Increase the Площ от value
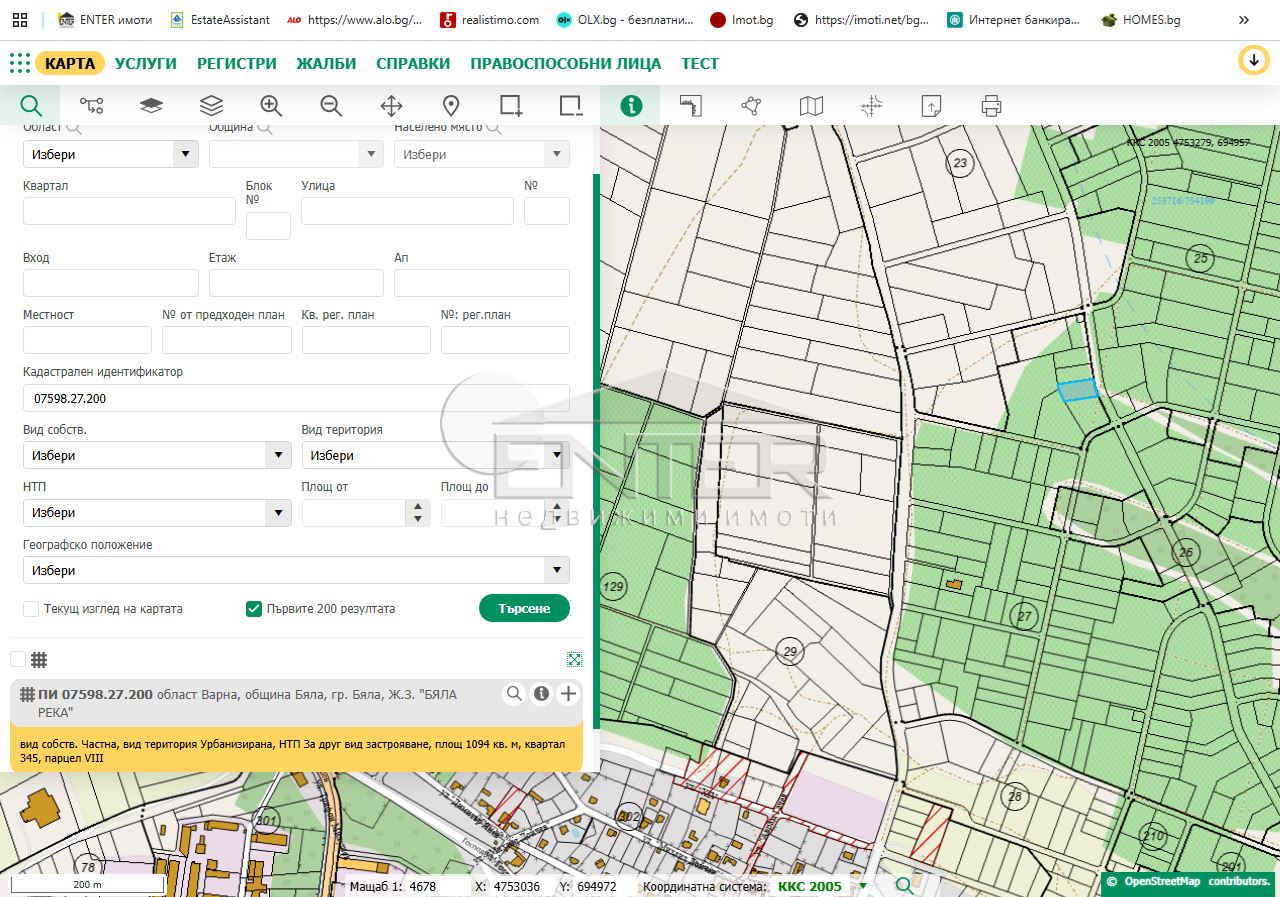The height and width of the screenshot is (897, 1280). coord(417,506)
